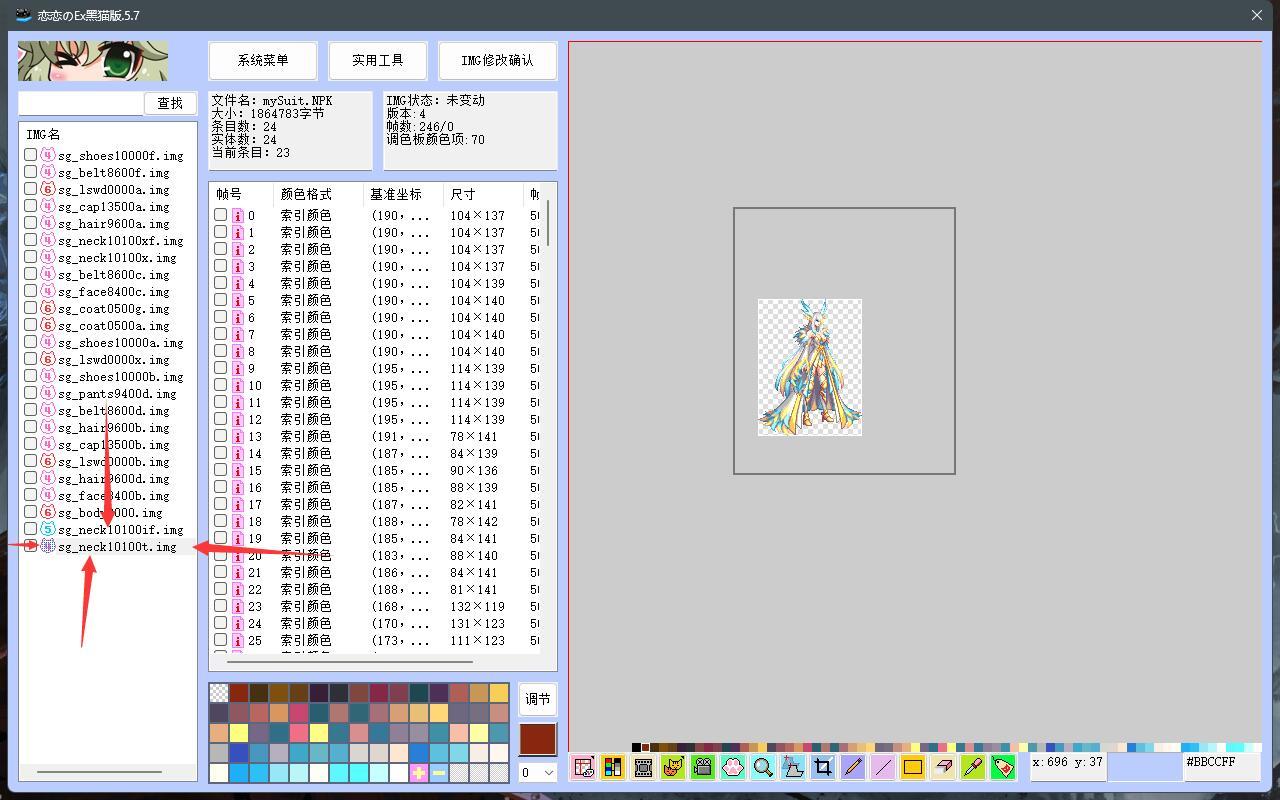Click the canvas/table settings tool icon
This screenshot has height=800, width=1280.
[583, 767]
